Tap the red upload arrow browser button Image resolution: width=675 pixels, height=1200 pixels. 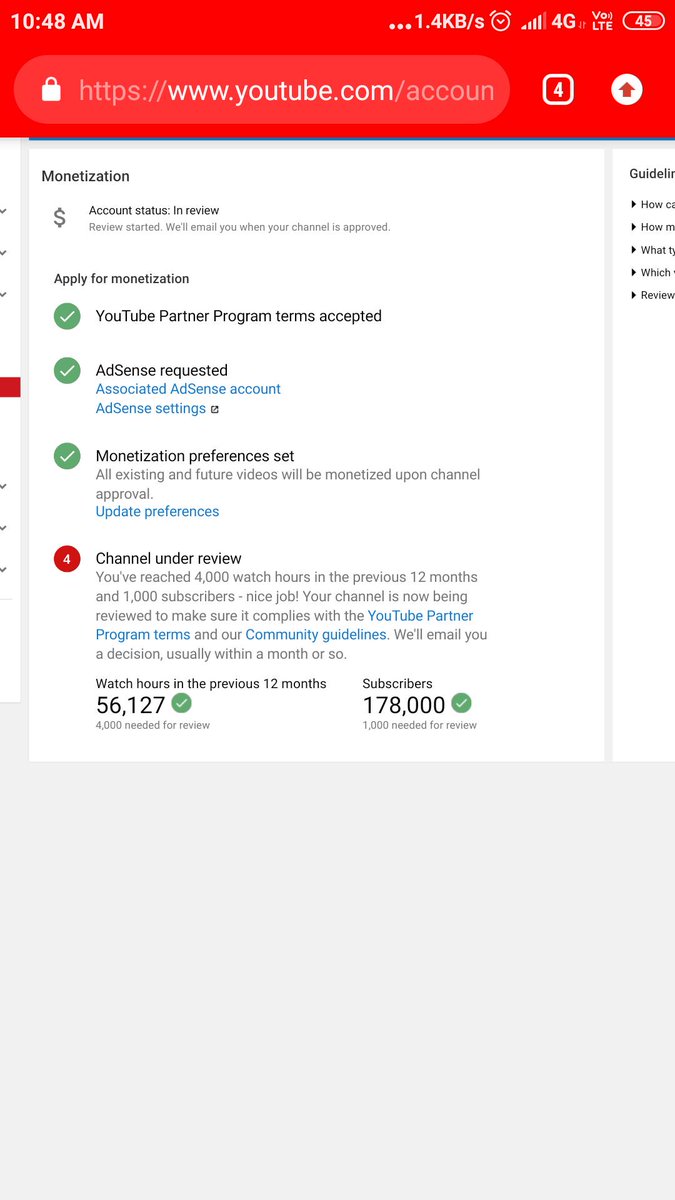pos(627,90)
